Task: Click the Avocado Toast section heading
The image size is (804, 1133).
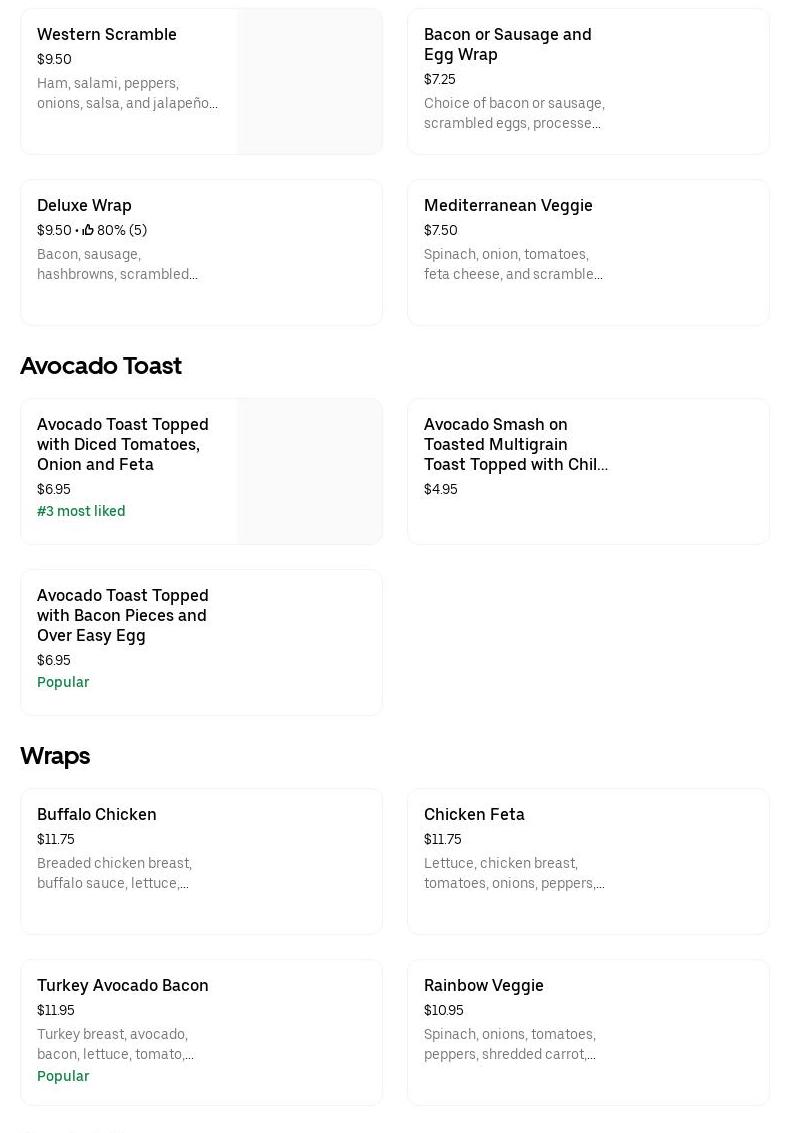Action: pyautogui.click(x=101, y=366)
